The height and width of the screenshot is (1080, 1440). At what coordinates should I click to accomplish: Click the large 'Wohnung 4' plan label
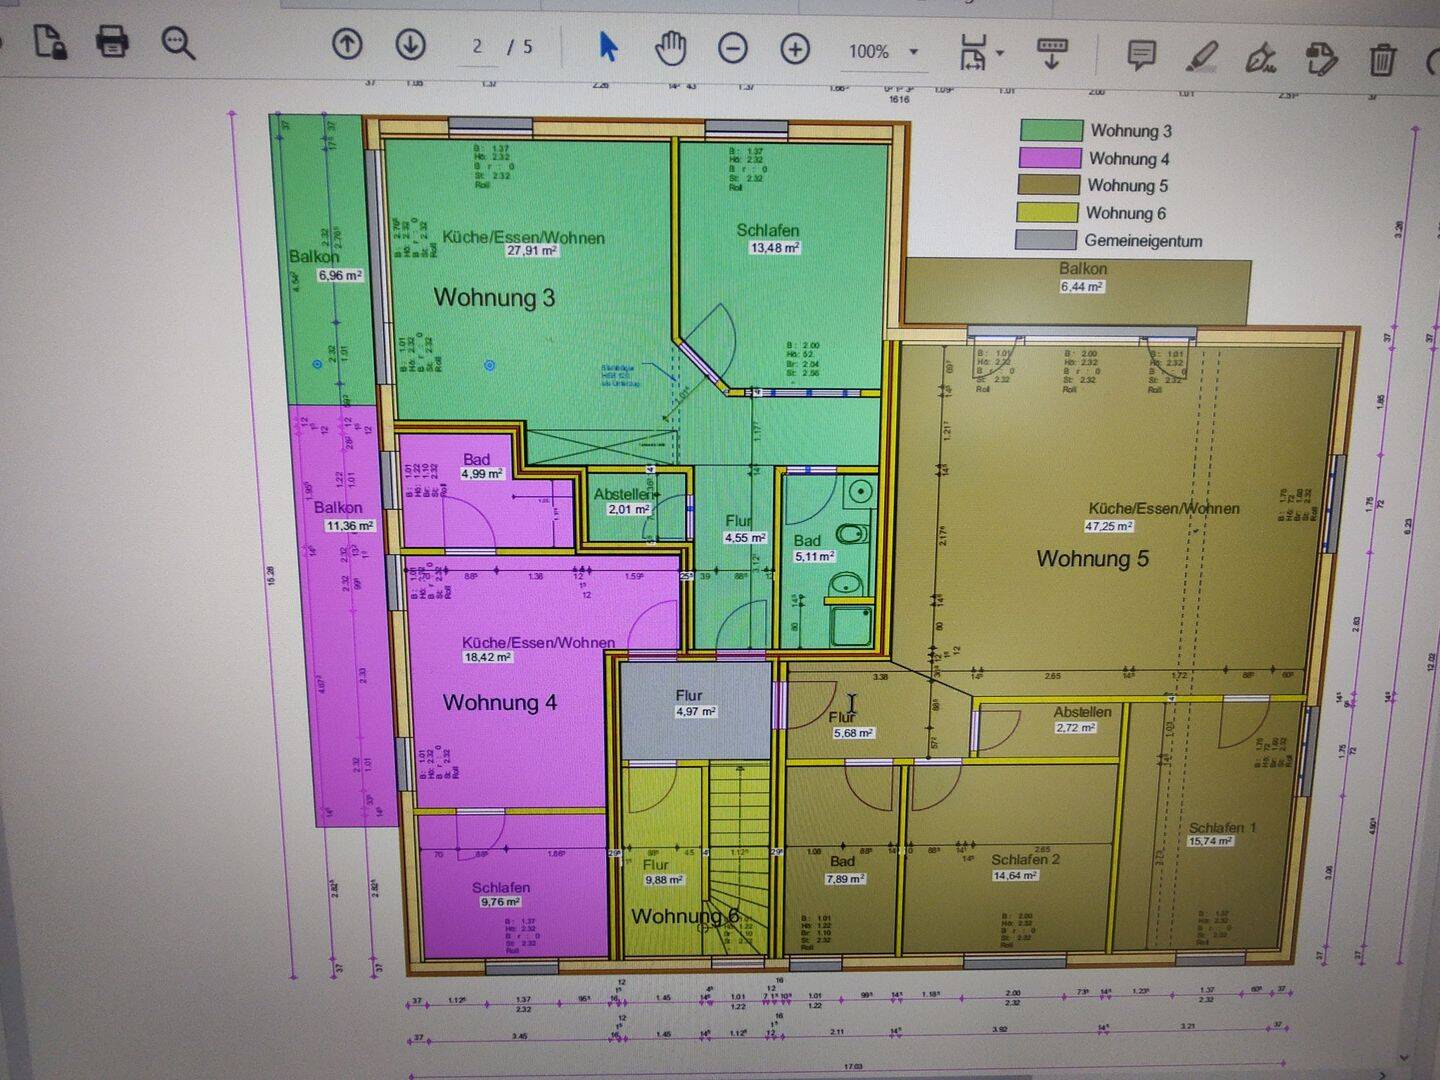click(x=500, y=702)
